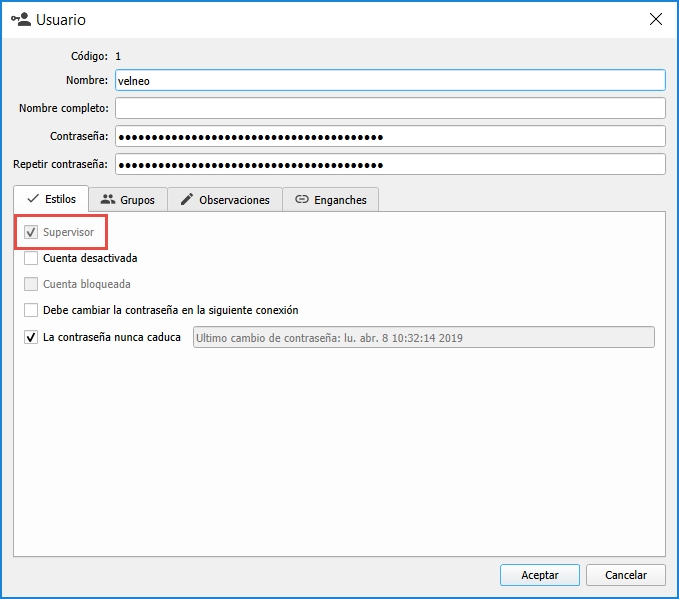Click the chain link icon on Enganches tab
Viewport: 679px width, 599px height.
pos(301,199)
